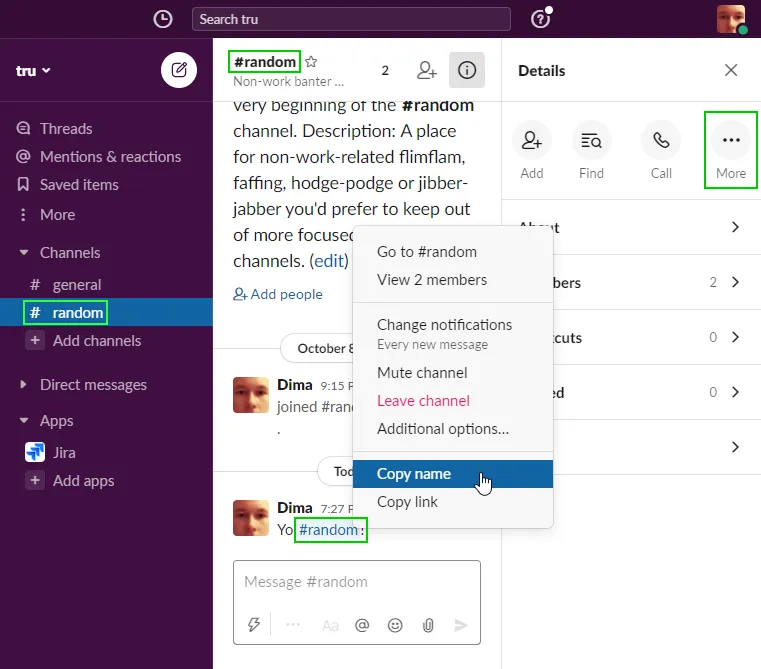Image resolution: width=761 pixels, height=669 pixels.
Task: Open Threads in the sidebar
Action: tap(66, 129)
